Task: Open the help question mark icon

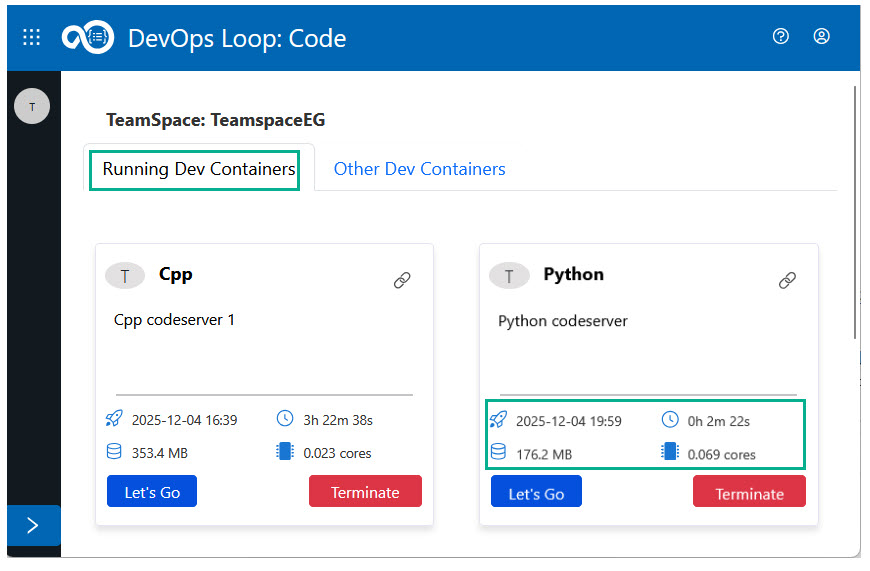Action: (781, 36)
